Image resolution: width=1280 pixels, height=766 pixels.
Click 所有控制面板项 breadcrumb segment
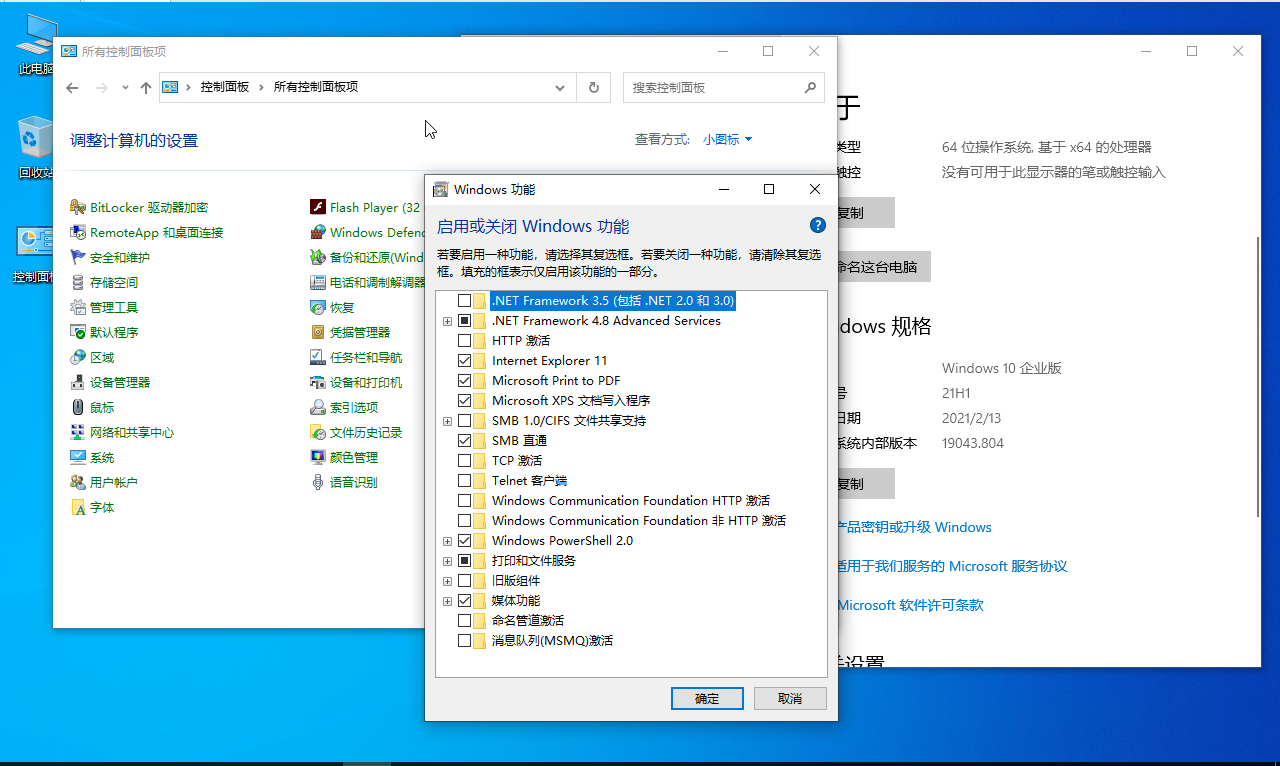(x=316, y=87)
